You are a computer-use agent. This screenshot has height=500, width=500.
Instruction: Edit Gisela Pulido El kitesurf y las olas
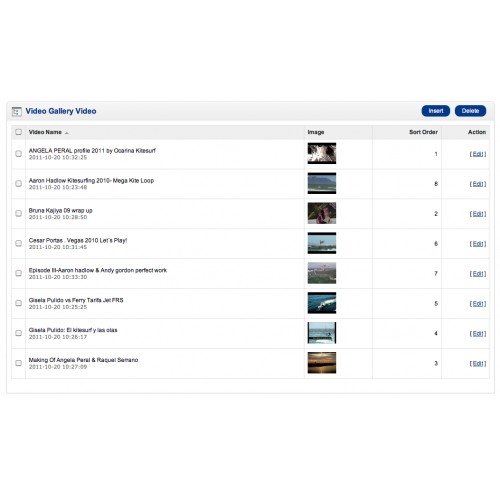[478, 334]
